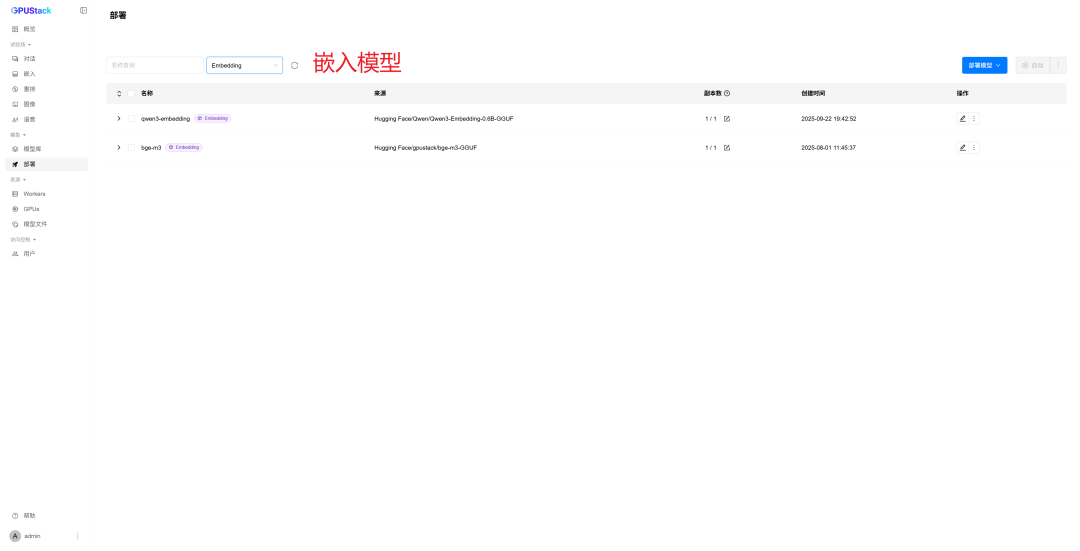Select the qwen3-embedding row checkbox
The image size is (1080, 551).
(131, 118)
